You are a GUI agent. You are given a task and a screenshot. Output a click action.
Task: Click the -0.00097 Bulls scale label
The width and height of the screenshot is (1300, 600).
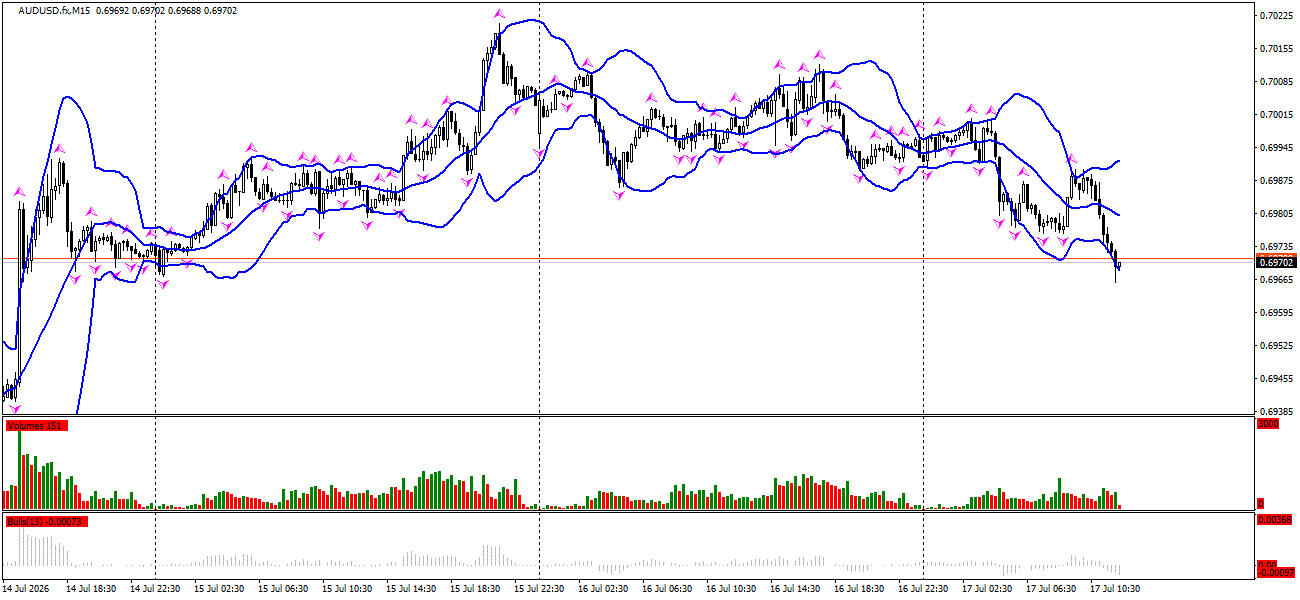tap(1276, 571)
